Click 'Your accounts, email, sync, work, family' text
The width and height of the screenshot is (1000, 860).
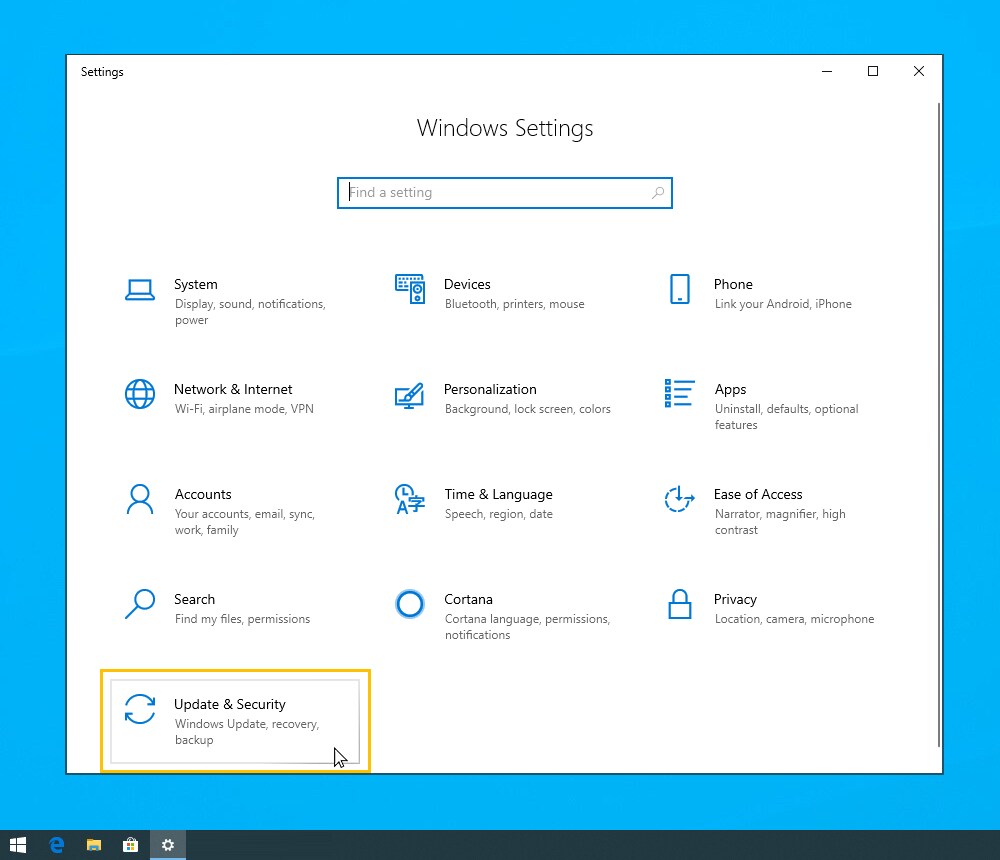click(244, 521)
